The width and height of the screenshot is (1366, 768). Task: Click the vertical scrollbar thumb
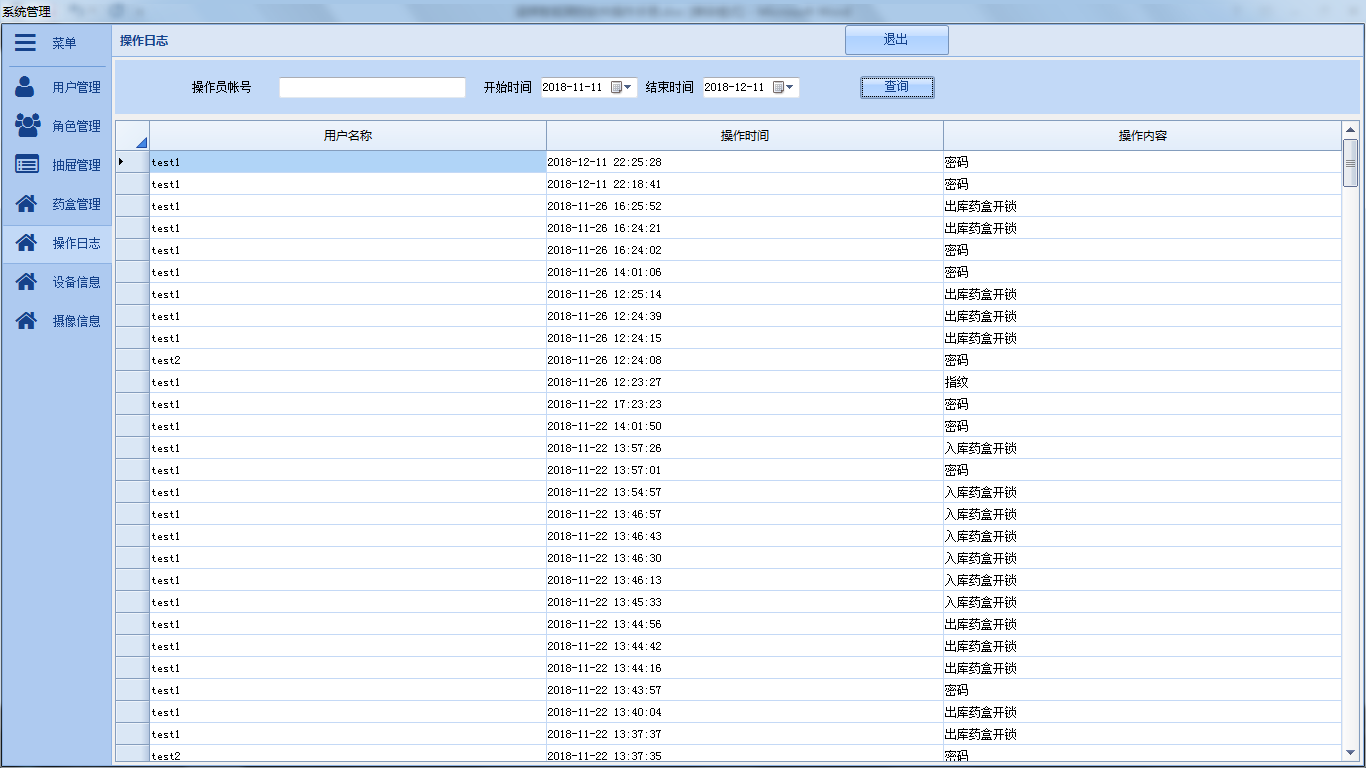click(1350, 162)
